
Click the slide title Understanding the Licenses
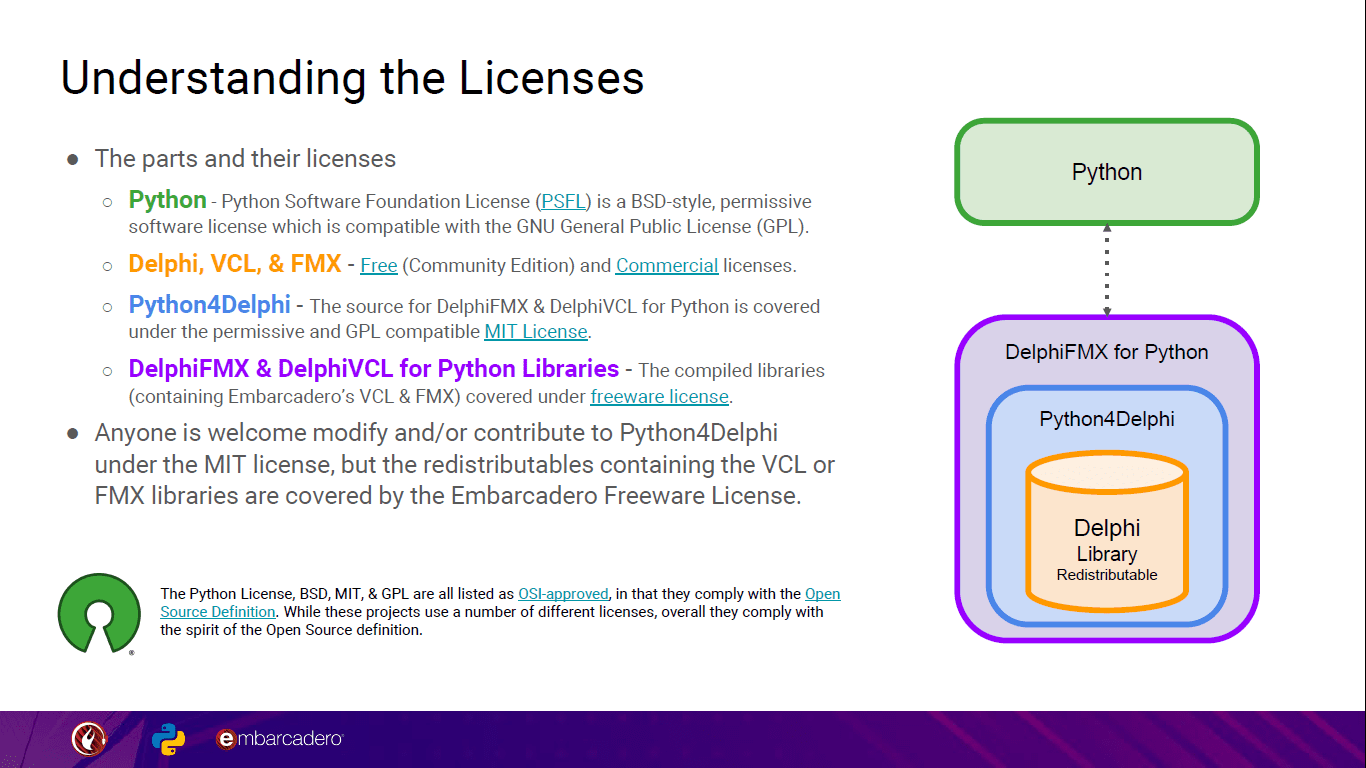[353, 78]
